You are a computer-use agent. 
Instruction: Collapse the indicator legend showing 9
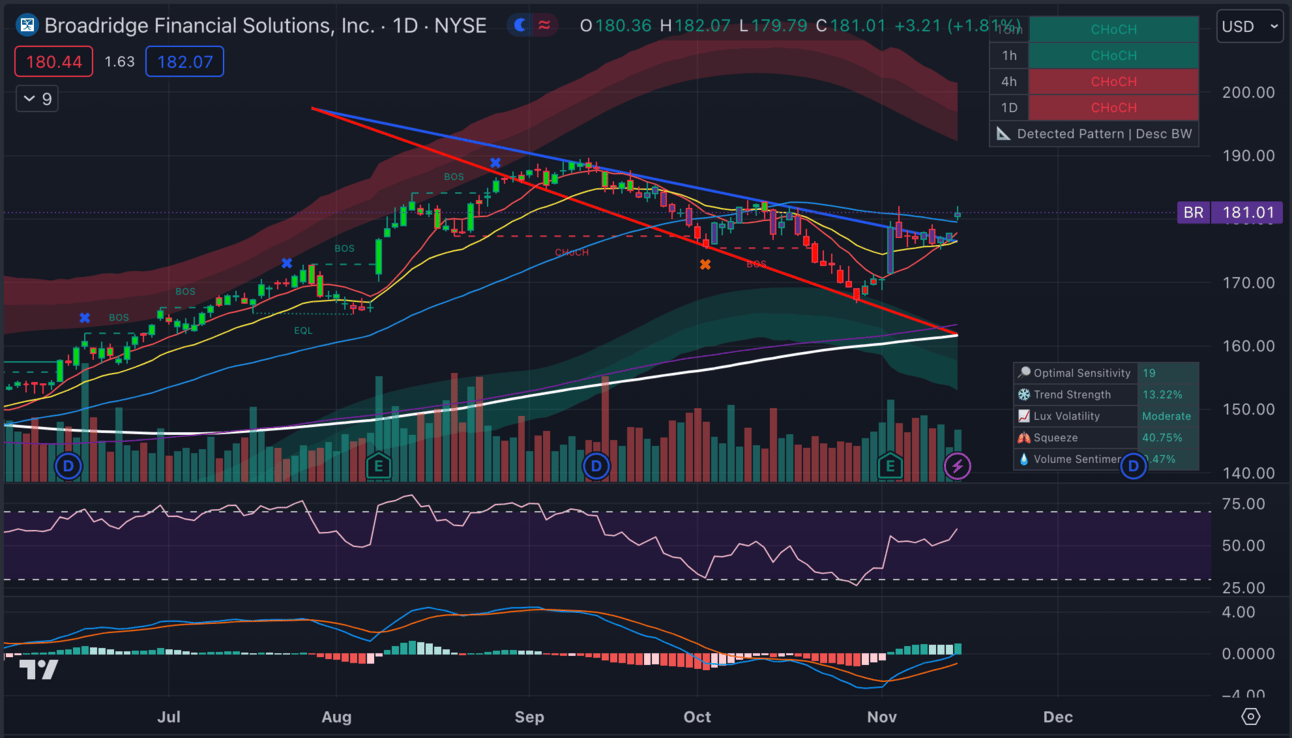click(36, 99)
